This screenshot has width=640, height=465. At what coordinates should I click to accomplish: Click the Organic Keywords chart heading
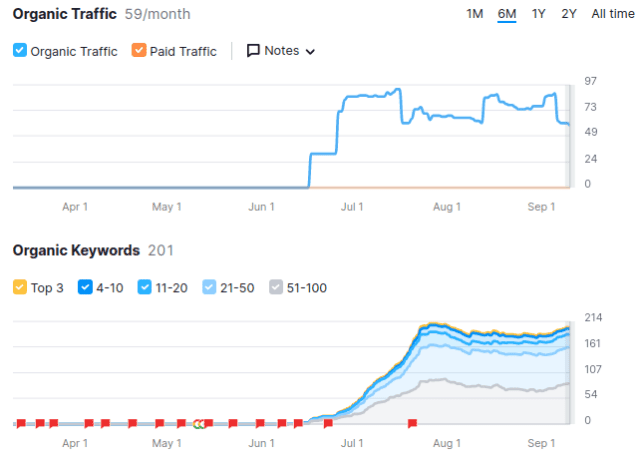[75, 250]
